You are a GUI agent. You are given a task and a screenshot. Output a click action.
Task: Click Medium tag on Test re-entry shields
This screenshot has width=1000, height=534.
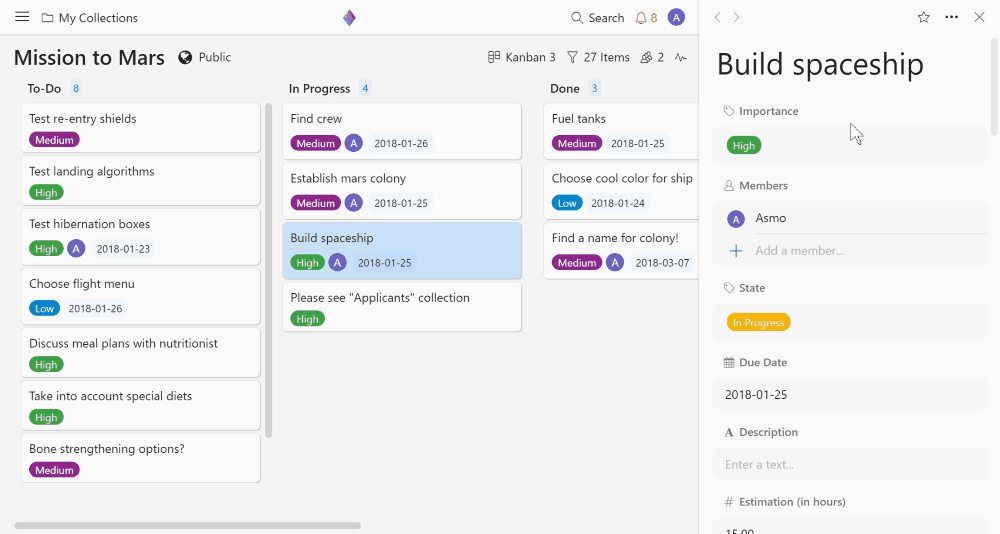click(54, 140)
